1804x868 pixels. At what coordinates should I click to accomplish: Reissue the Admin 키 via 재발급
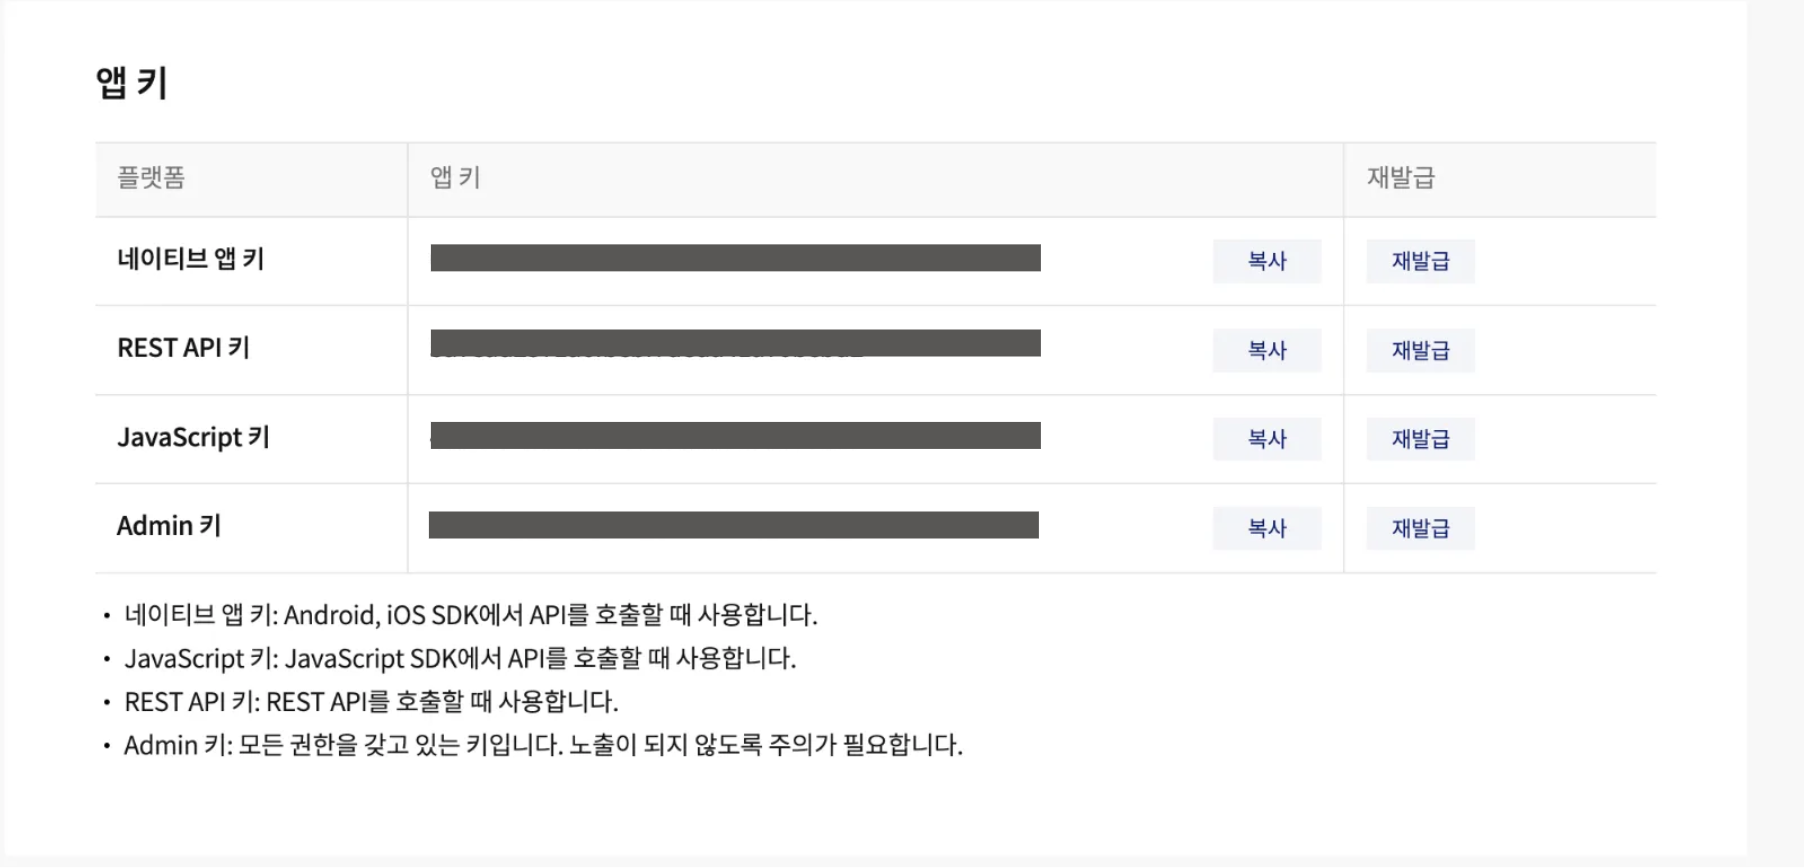[1420, 528]
